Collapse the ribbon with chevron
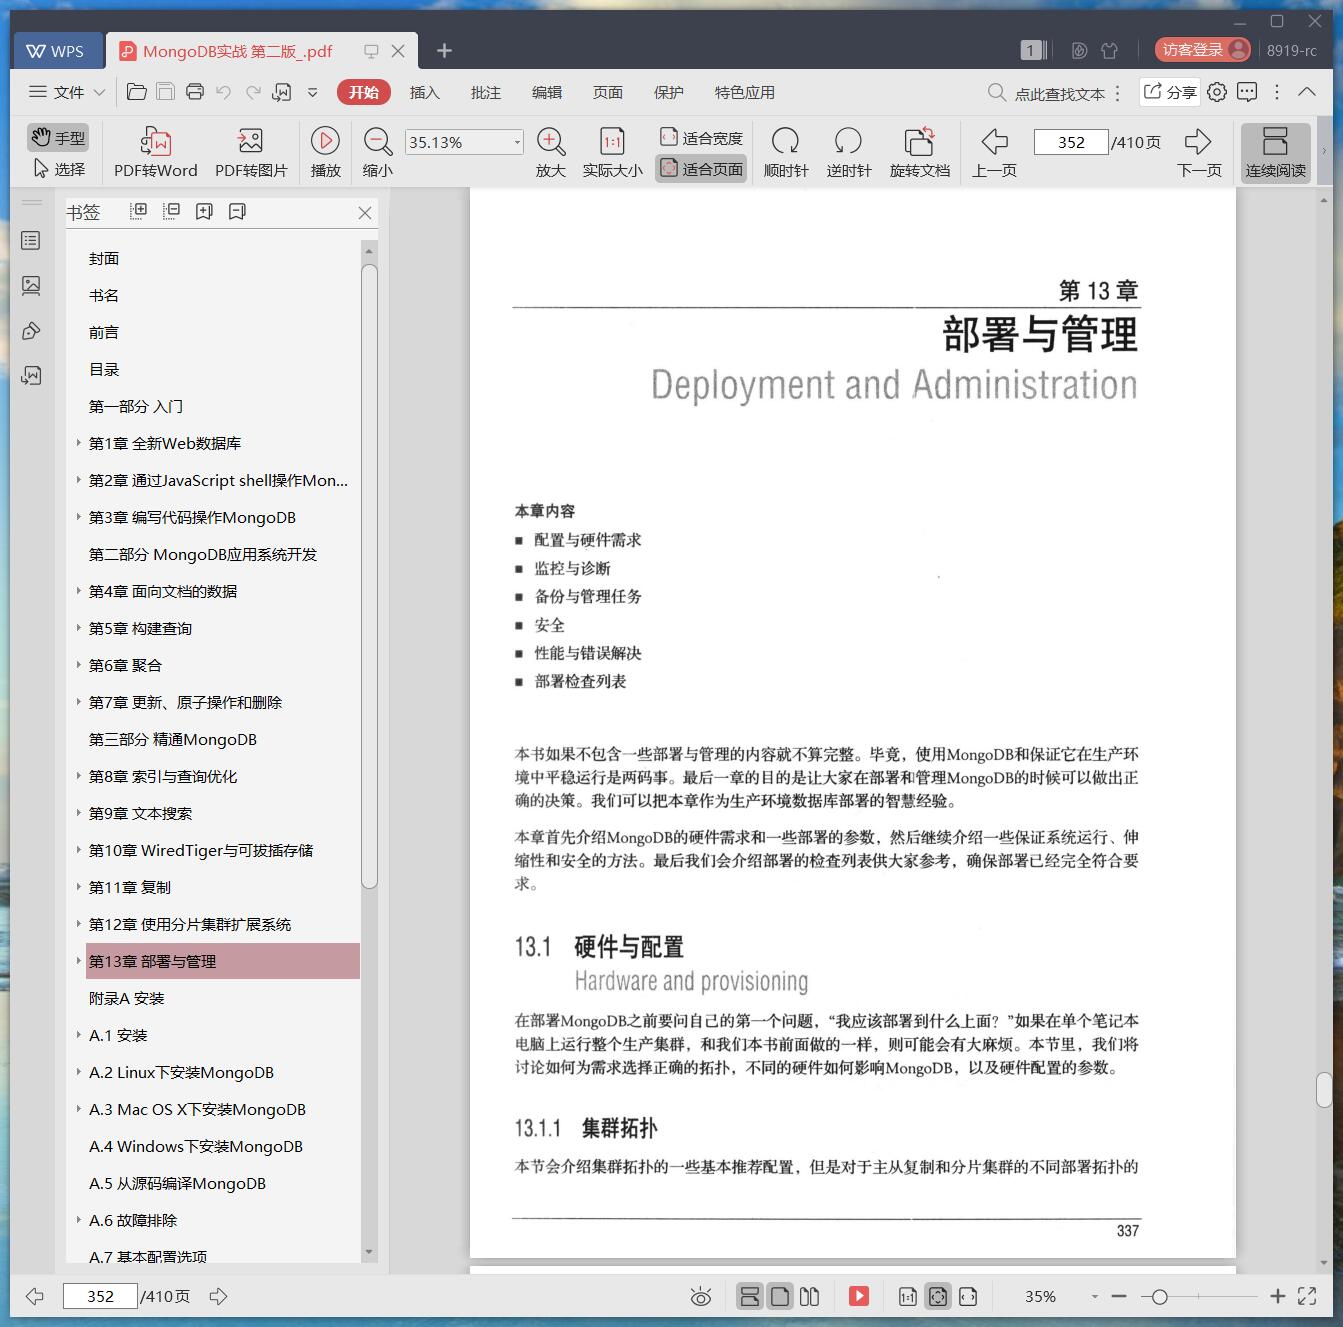This screenshot has width=1343, height=1327. click(x=1307, y=91)
